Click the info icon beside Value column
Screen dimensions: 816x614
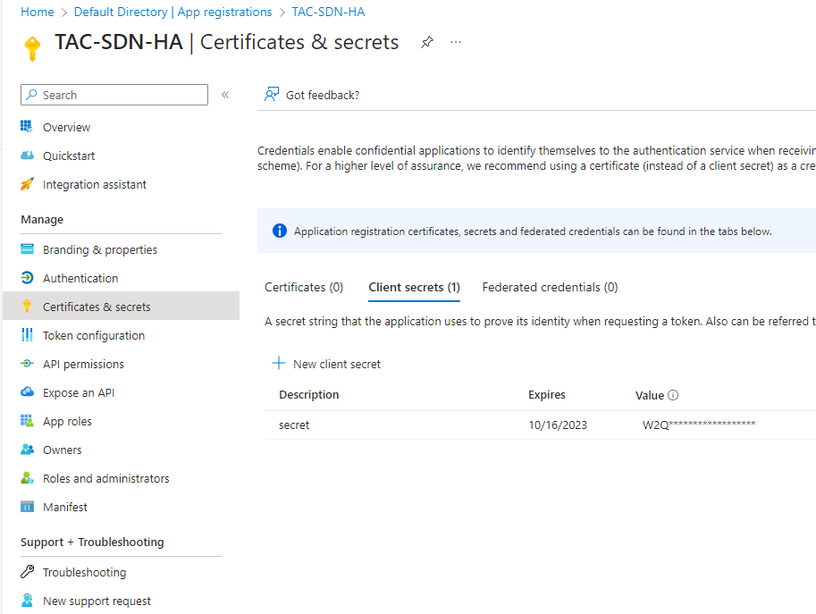672,395
